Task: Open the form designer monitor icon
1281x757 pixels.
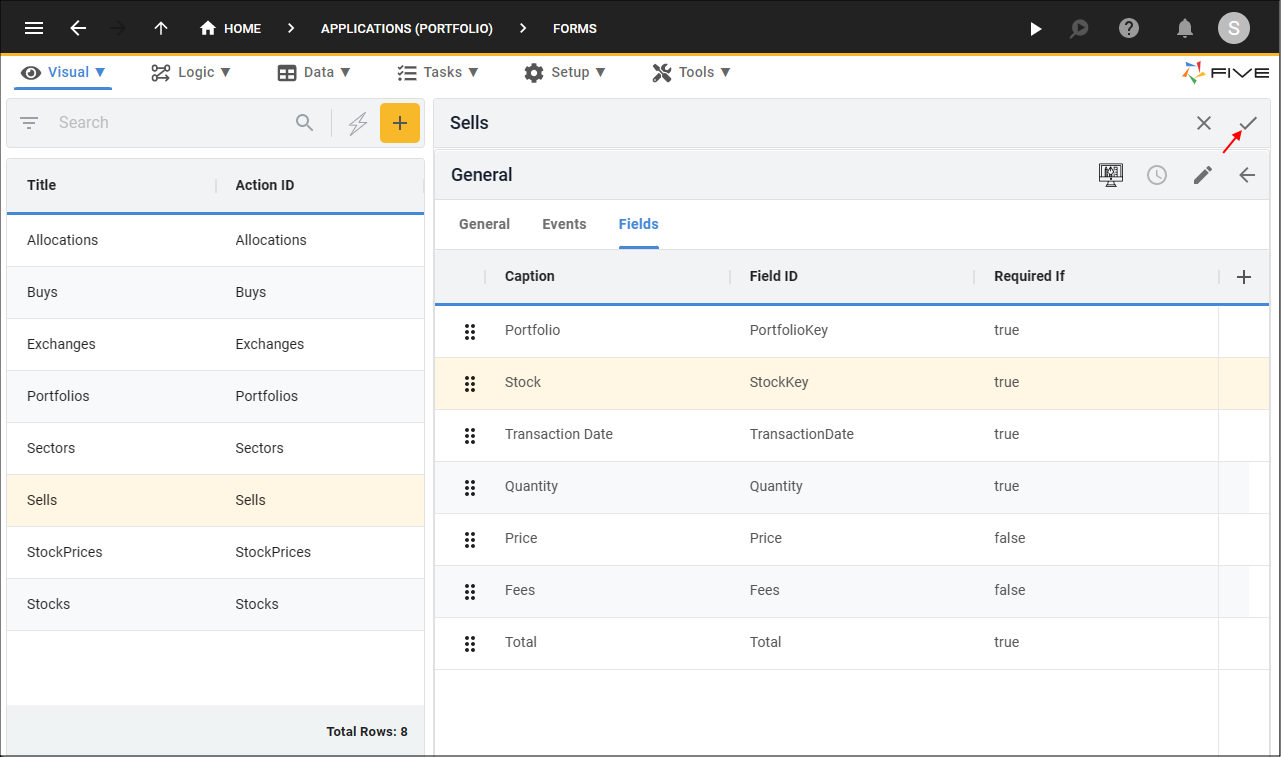Action: (x=1111, y=175)
